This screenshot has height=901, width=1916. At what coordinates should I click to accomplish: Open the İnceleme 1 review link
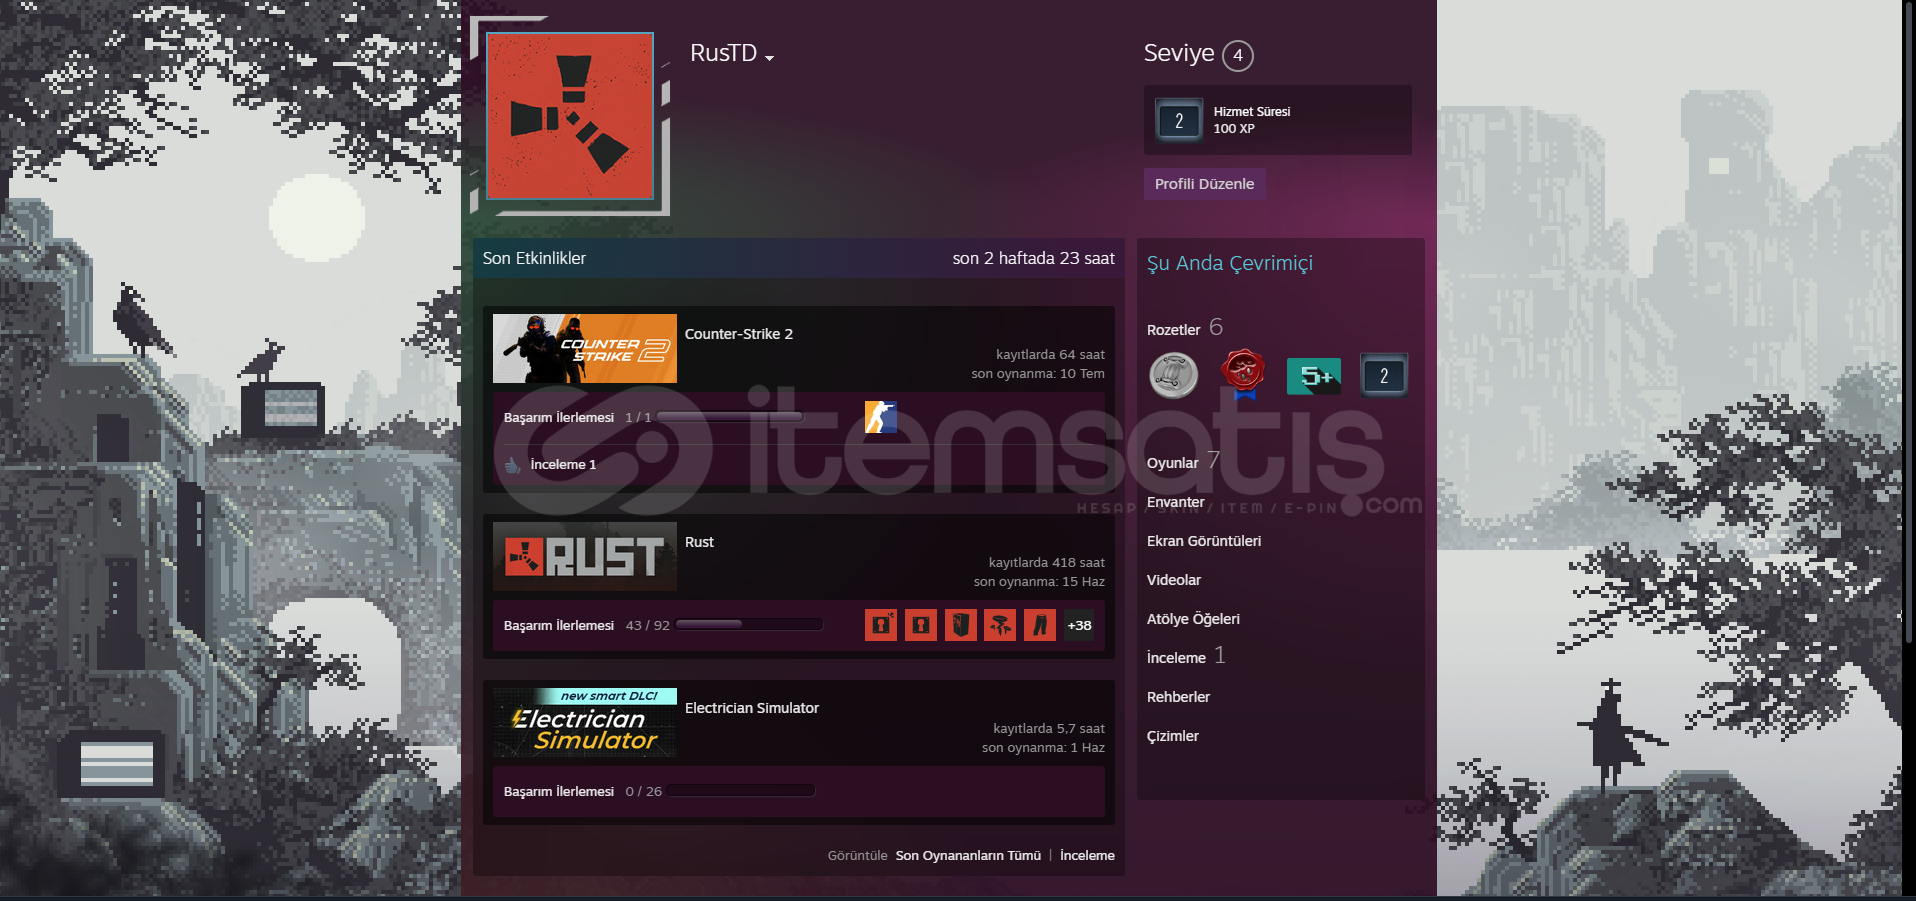click(x=563, y=464)
